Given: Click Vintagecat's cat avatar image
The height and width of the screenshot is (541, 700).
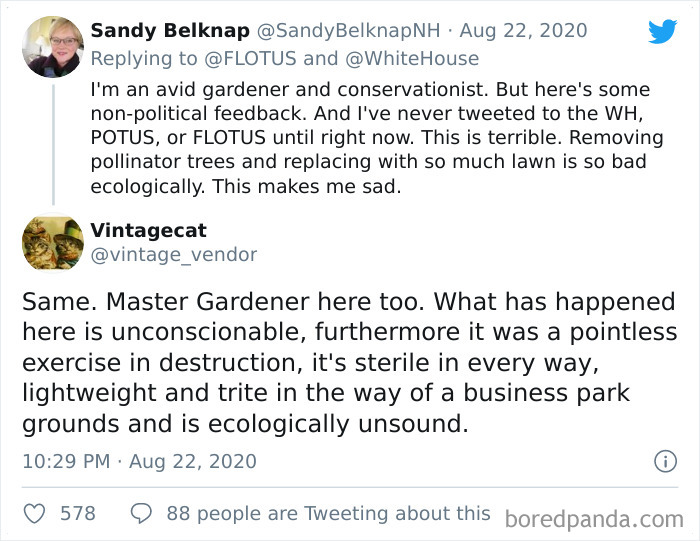Looking at the screenshot, I should pos(52,243).
